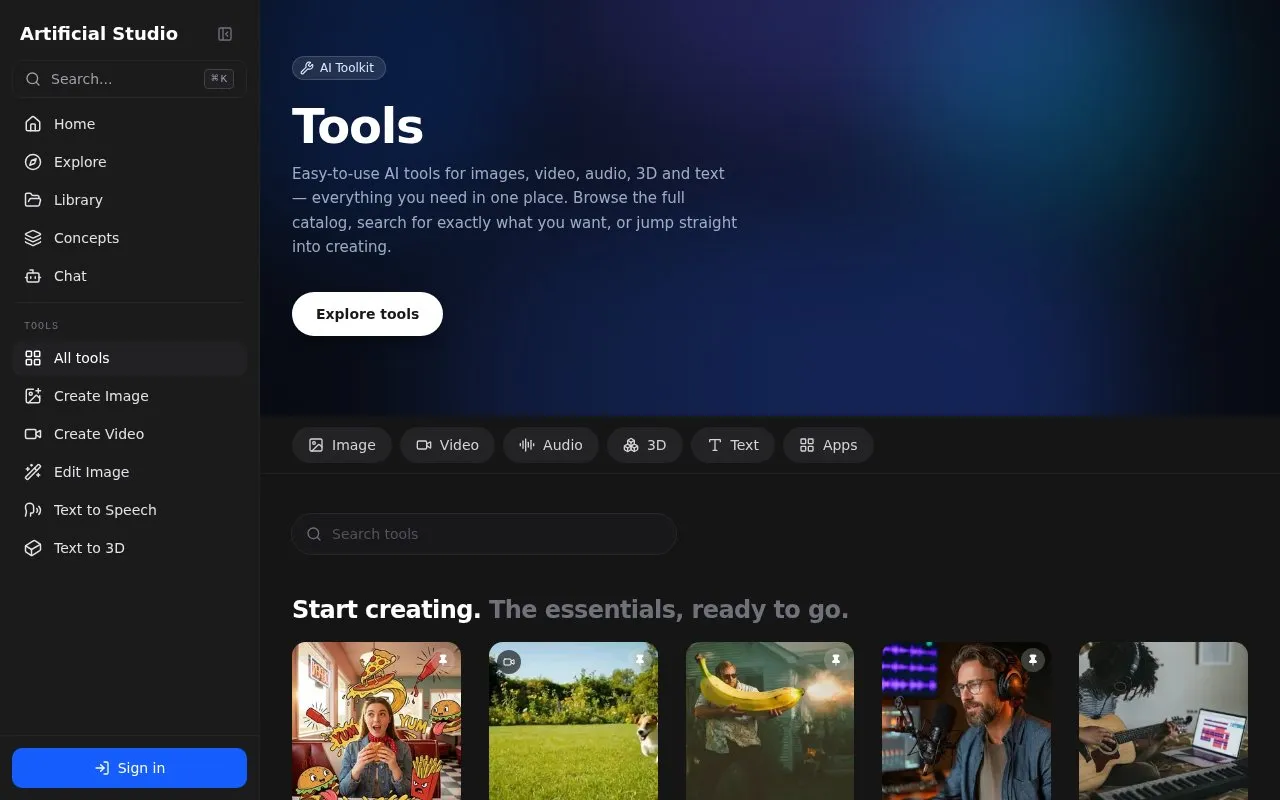The height and width of the screenshot is (800, 1280).
Task: Open the burger cartoon tool card
Action: [376, 721]
